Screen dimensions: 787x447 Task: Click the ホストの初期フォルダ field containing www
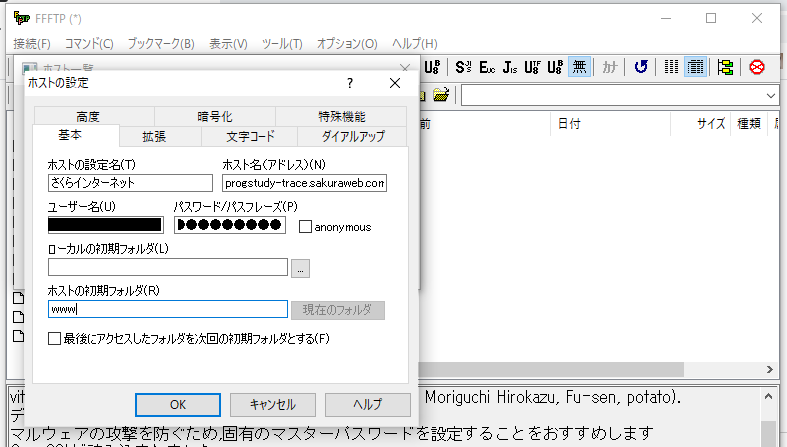point(168,309)
